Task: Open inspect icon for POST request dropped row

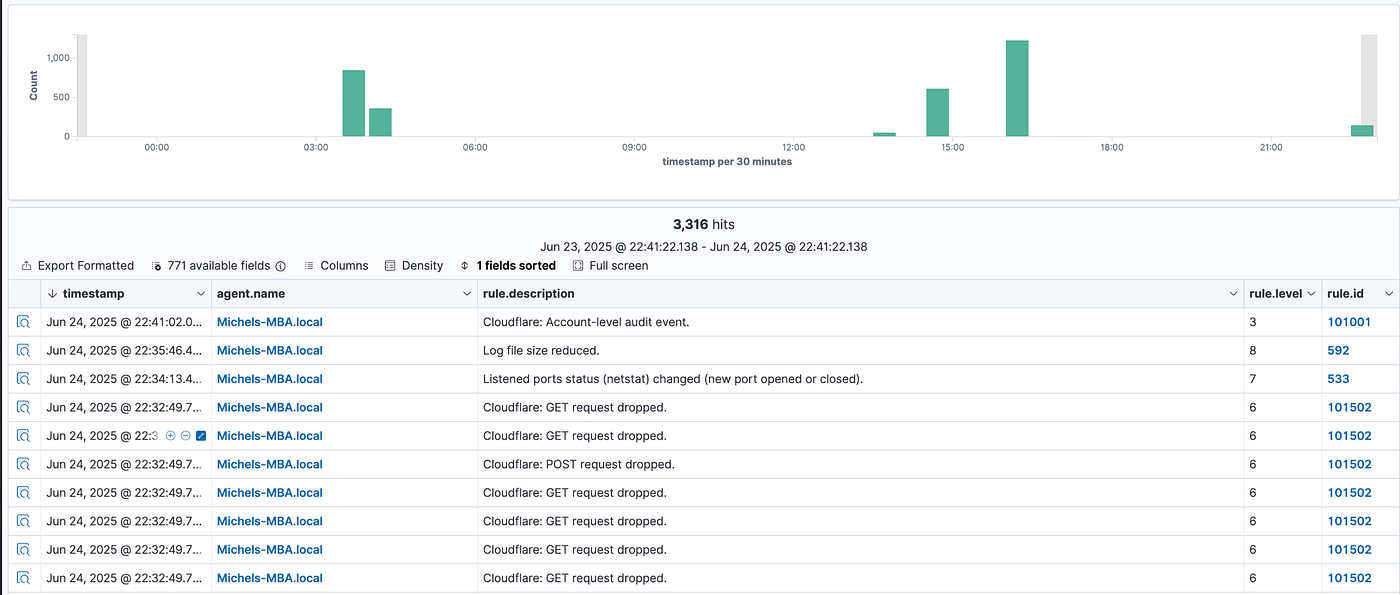Action: 23,465
